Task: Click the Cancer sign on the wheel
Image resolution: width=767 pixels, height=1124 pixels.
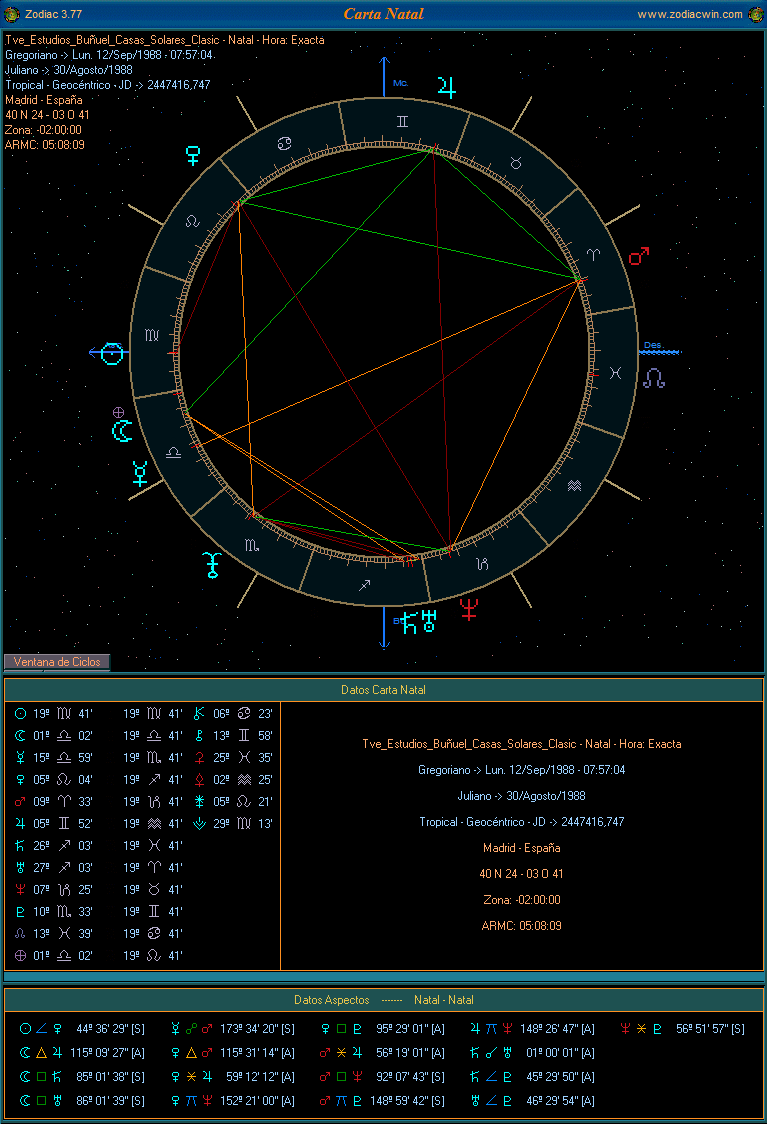Action: pyautogui.click(x=285, y=143)
